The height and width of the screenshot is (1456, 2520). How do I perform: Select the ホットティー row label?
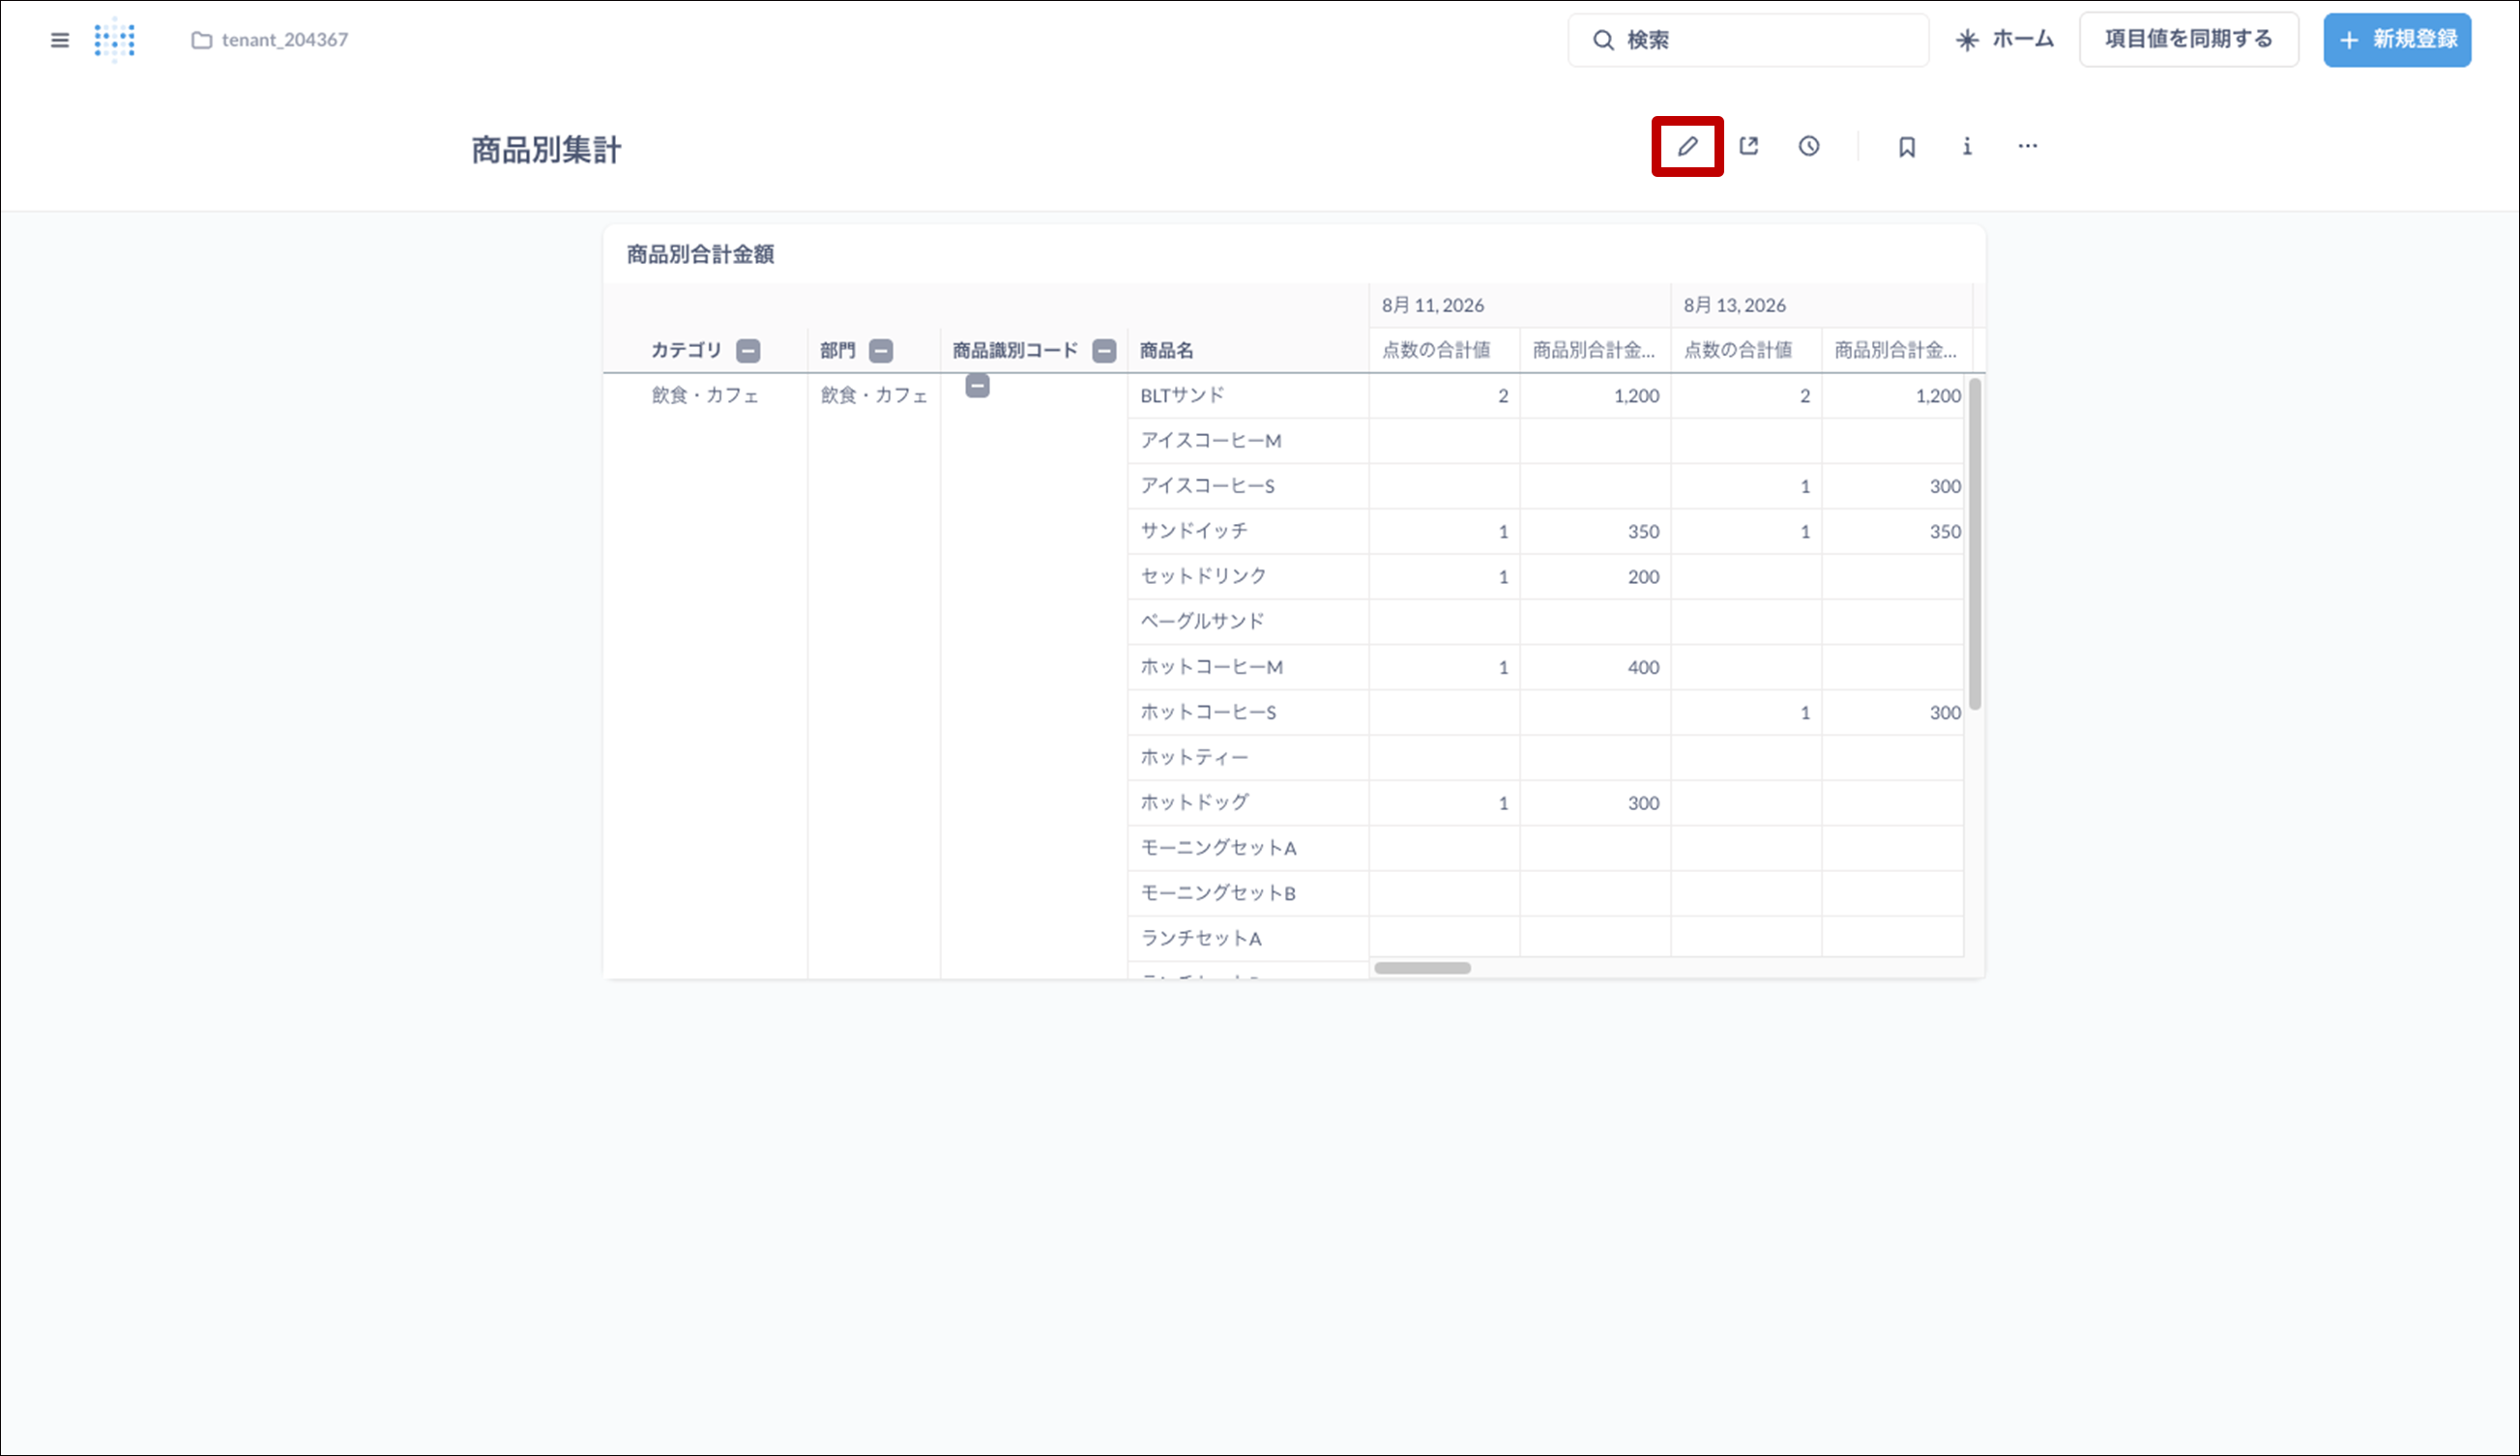tap(1194, 757)
